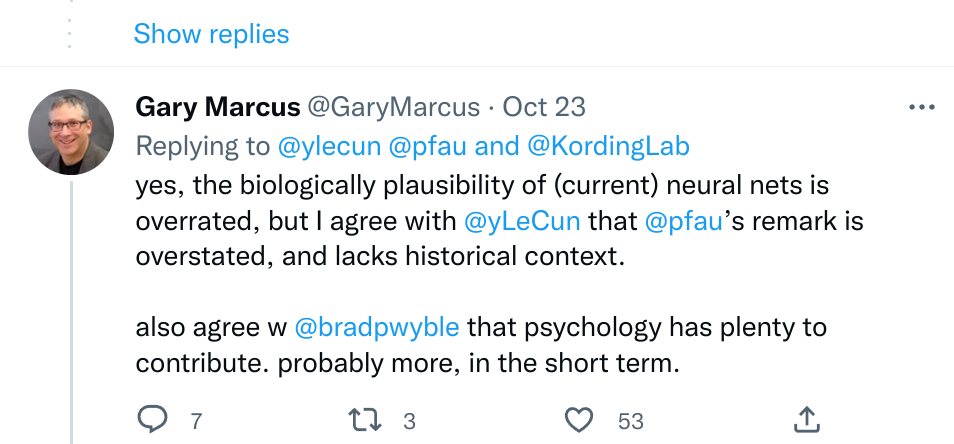
Task: Open the share tweet icon
Action: tap(808, 420)
